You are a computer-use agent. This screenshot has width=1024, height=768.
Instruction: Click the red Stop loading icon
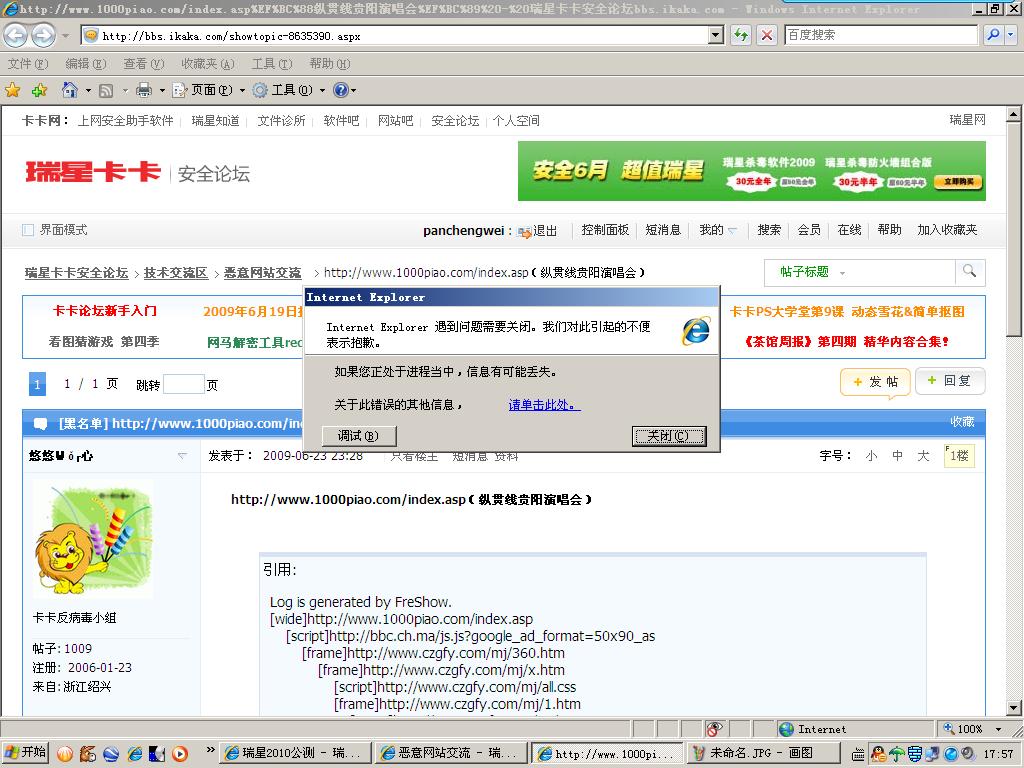click(x=767, y=35)
